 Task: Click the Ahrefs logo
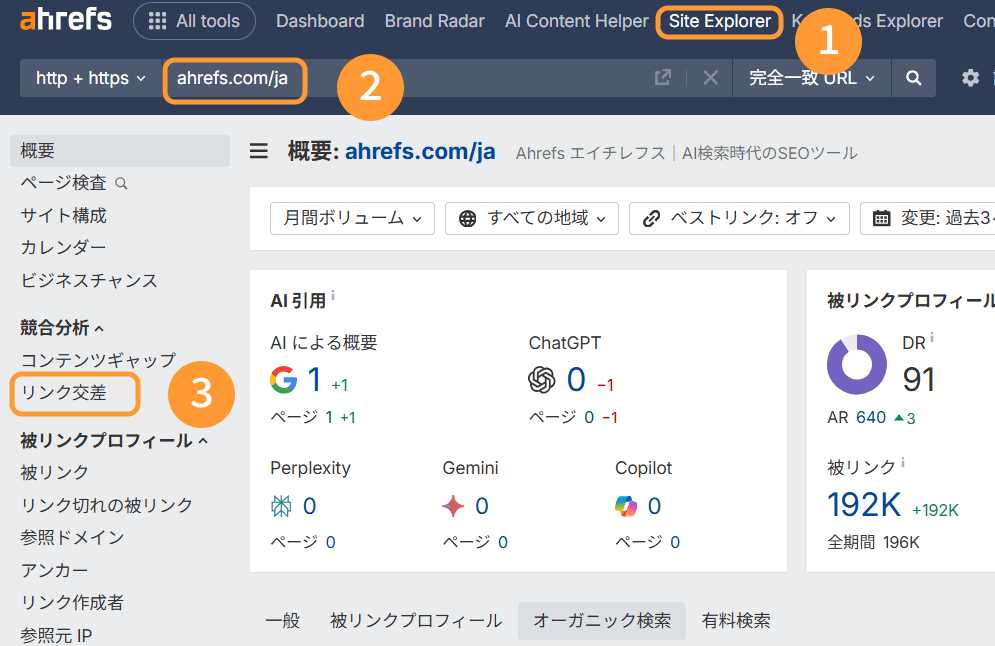click(x=66, y=20)
